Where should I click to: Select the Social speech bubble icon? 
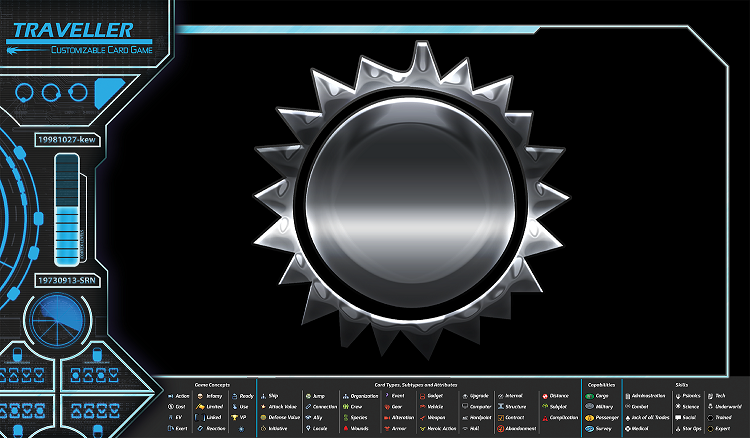678,417
